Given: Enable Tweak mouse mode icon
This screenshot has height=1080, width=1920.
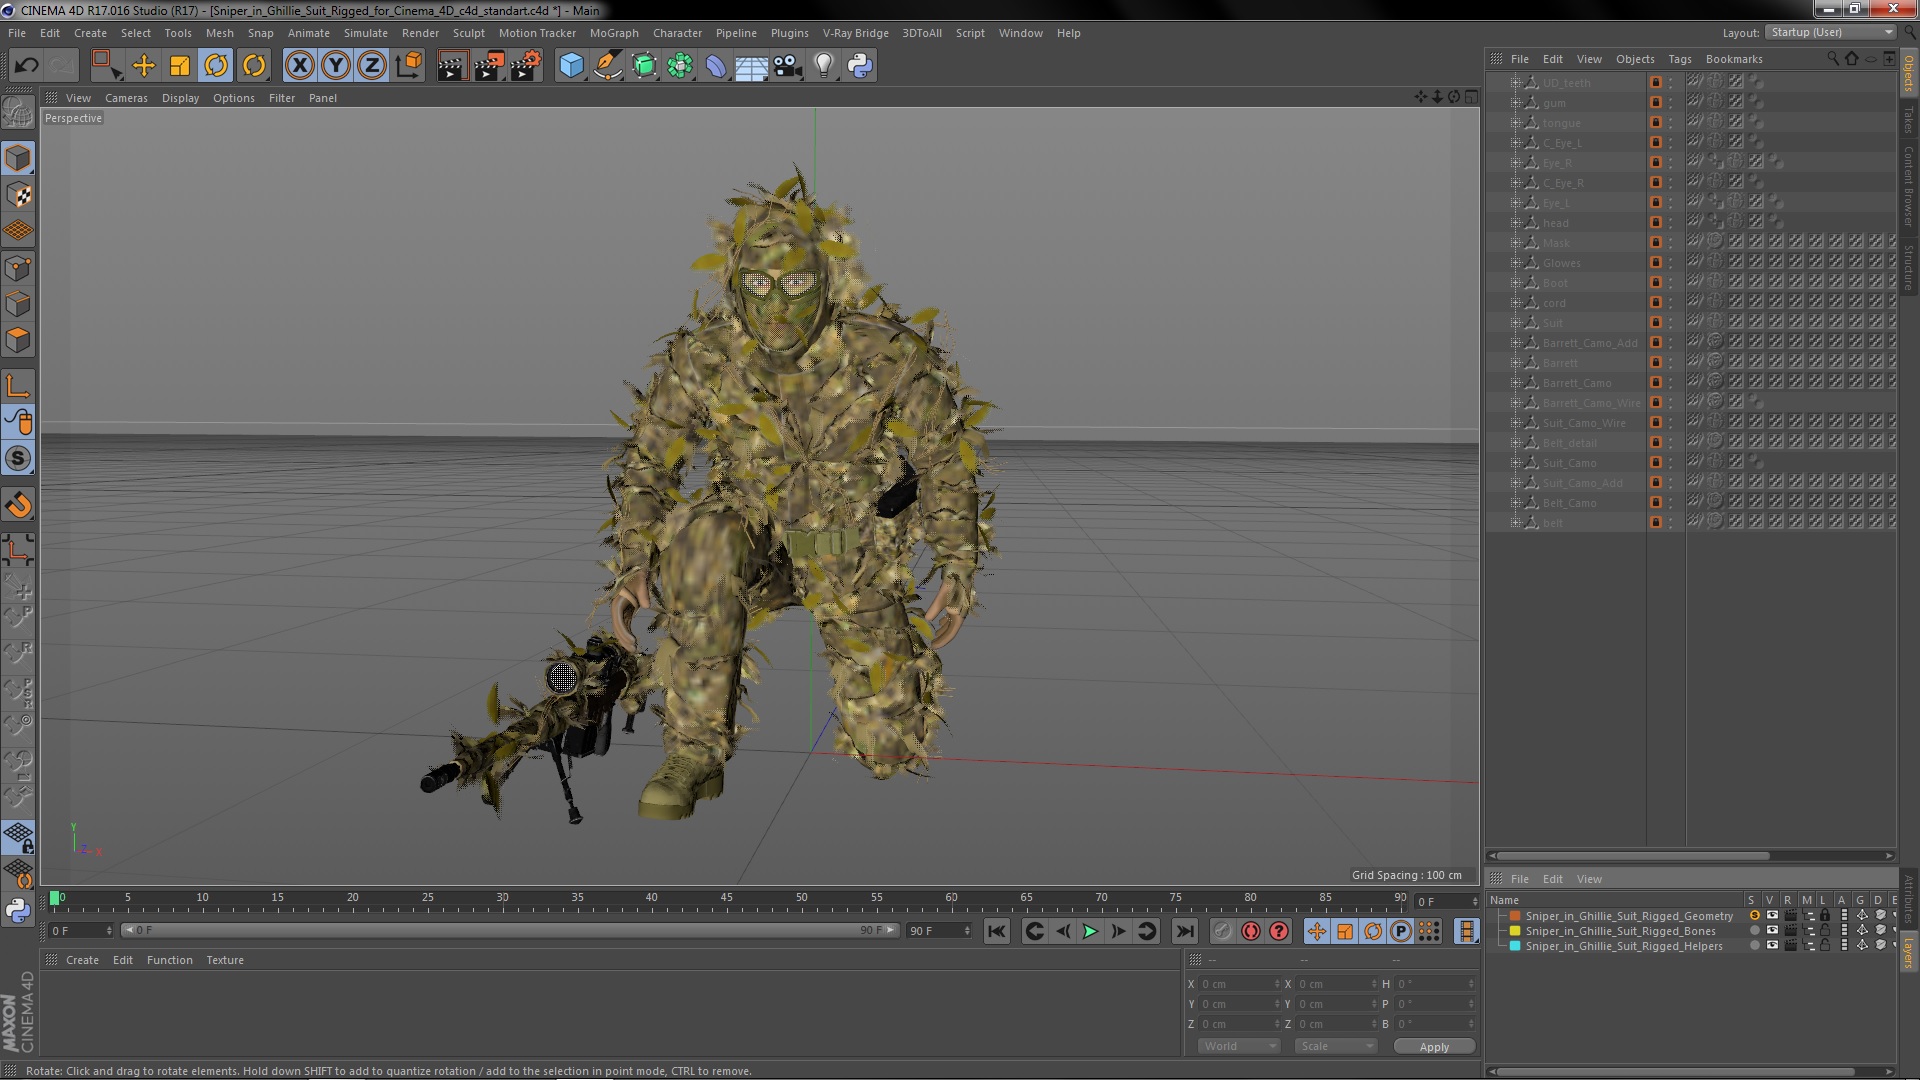Looking at the screenshot, I should 18,423.
